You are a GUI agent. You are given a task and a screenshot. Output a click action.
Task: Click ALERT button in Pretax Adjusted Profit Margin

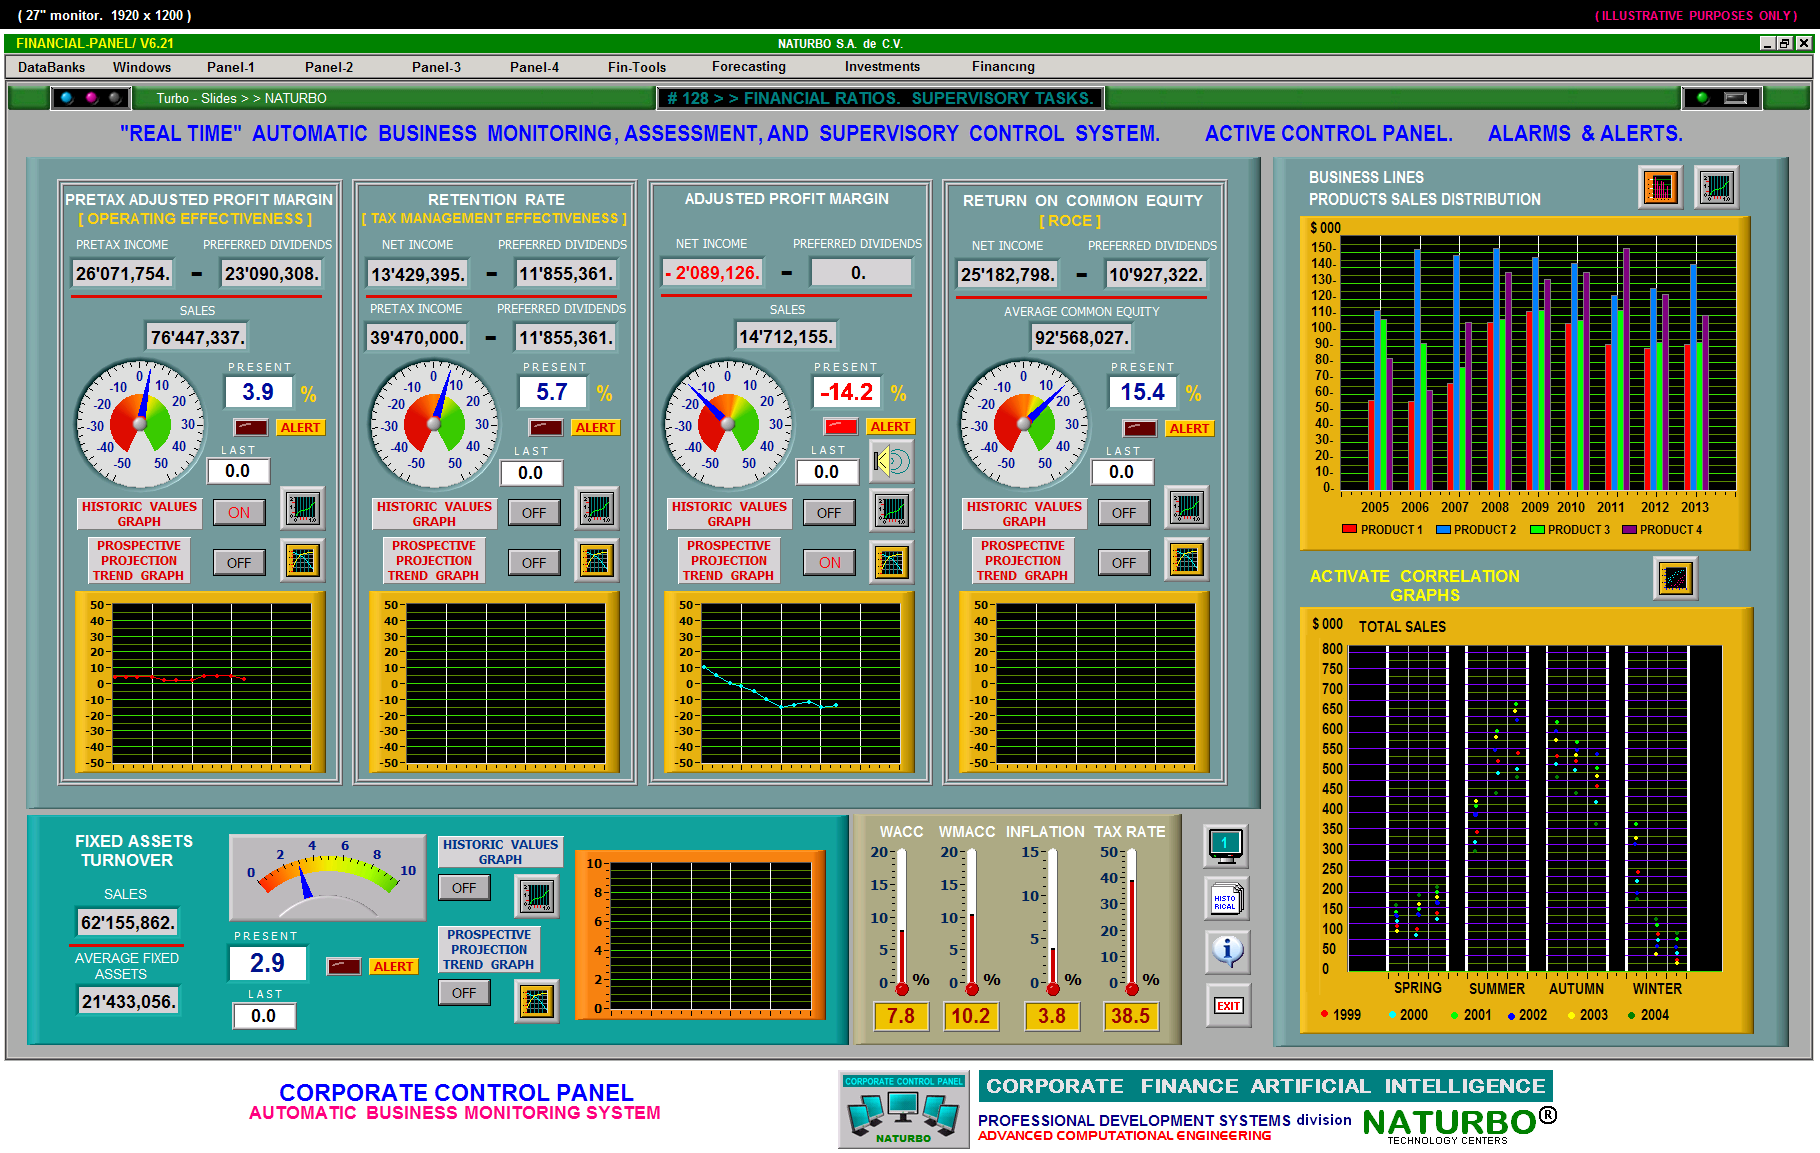coord(300,428)
